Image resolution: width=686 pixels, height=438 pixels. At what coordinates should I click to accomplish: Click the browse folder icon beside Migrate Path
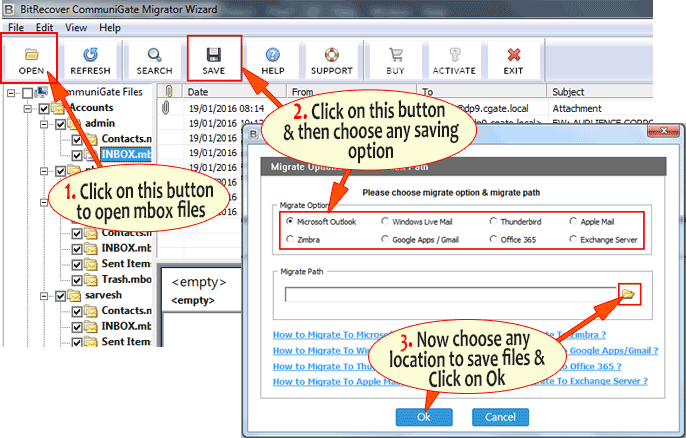629,294
